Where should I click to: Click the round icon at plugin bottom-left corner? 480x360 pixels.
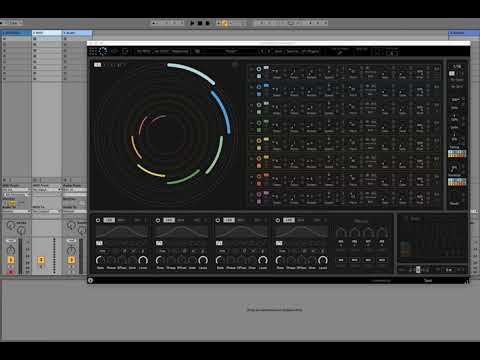point(90,280)
